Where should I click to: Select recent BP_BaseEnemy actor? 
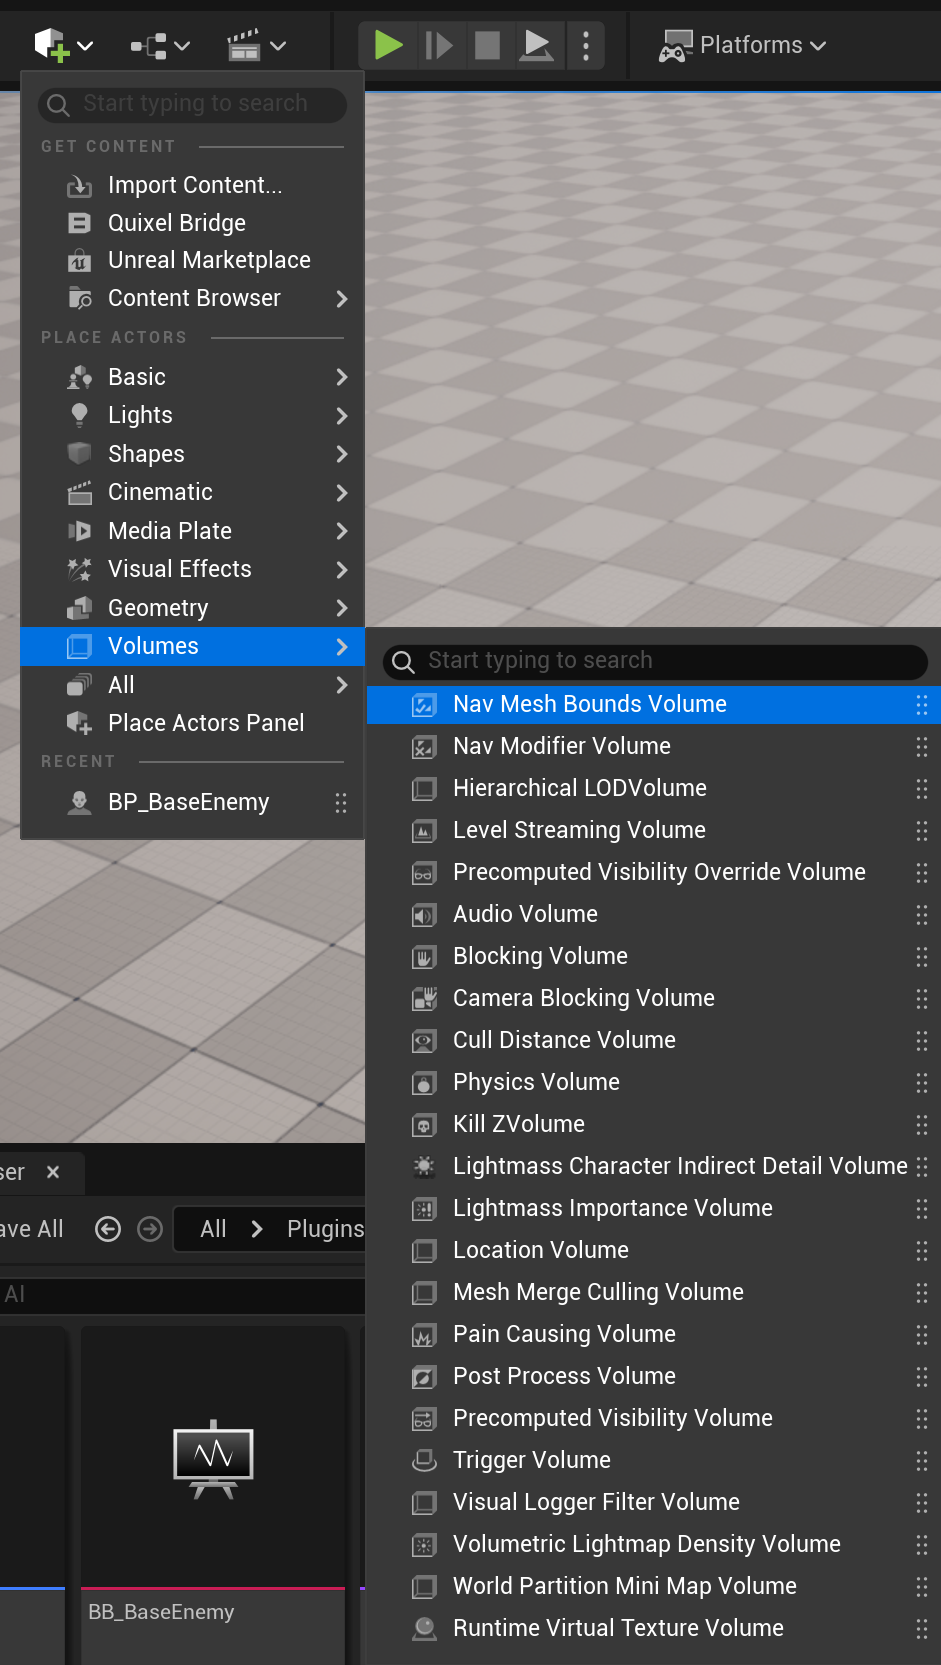tap(192, 802)
